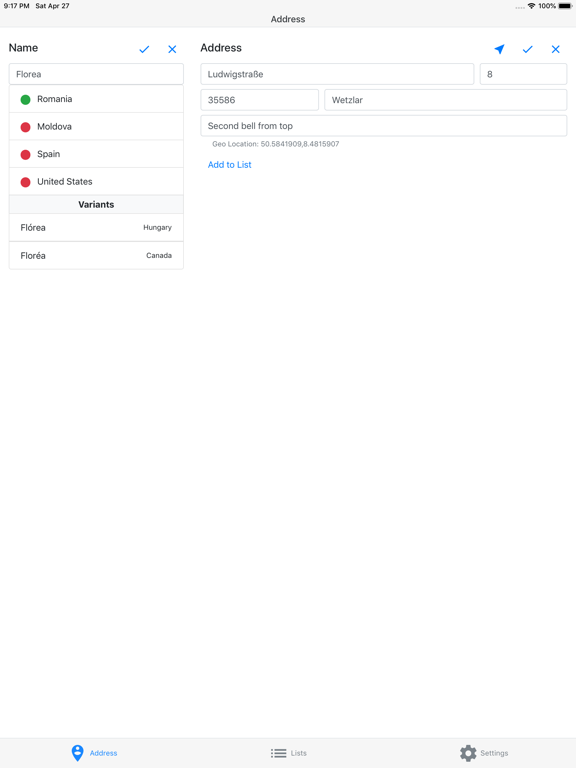Tap the Add to List link
Screen dimensions: 576x768
[229, 165]
